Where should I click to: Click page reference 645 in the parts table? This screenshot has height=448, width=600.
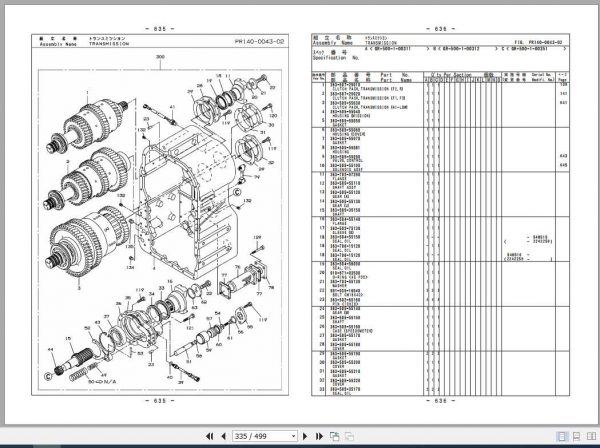(564, 165)
